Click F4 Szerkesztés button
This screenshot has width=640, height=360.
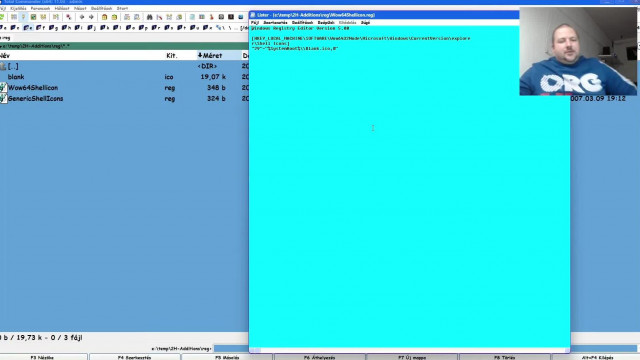coord(135,357)
